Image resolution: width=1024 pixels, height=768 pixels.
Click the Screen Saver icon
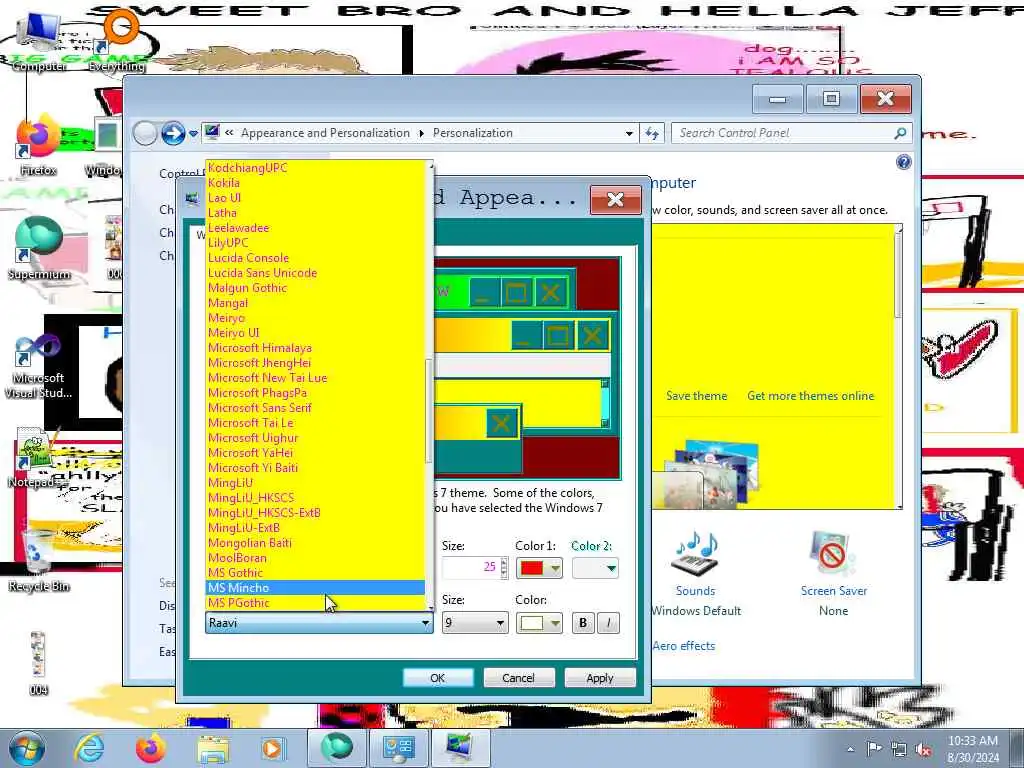click(833, 554)
